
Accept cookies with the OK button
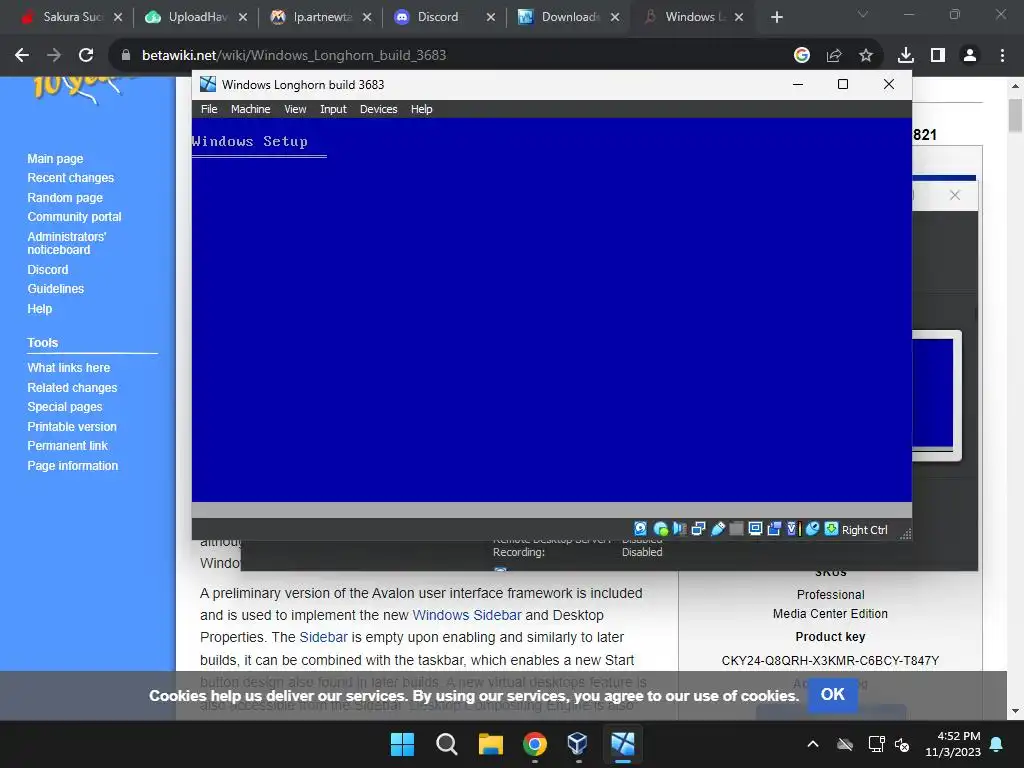pos(832,695)
